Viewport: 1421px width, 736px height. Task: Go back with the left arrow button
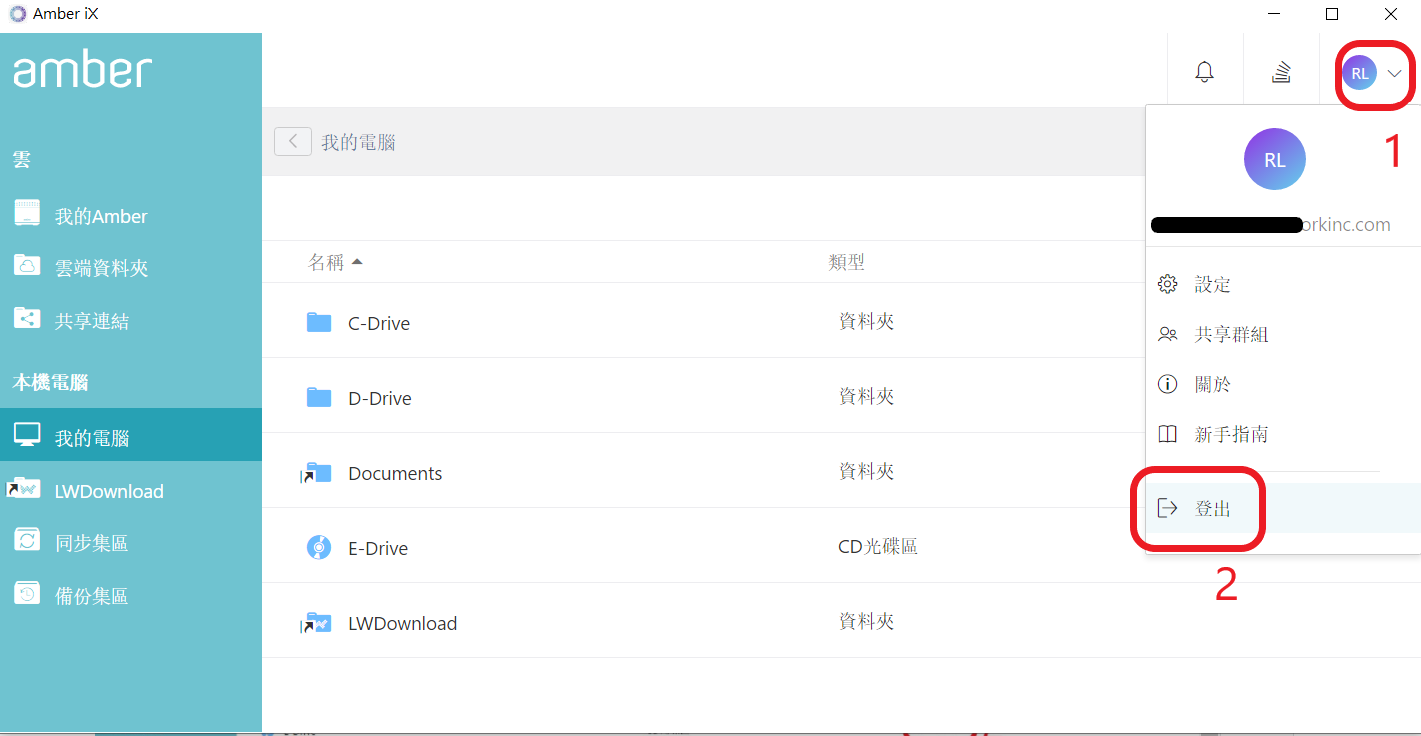[x=293, y=142]
